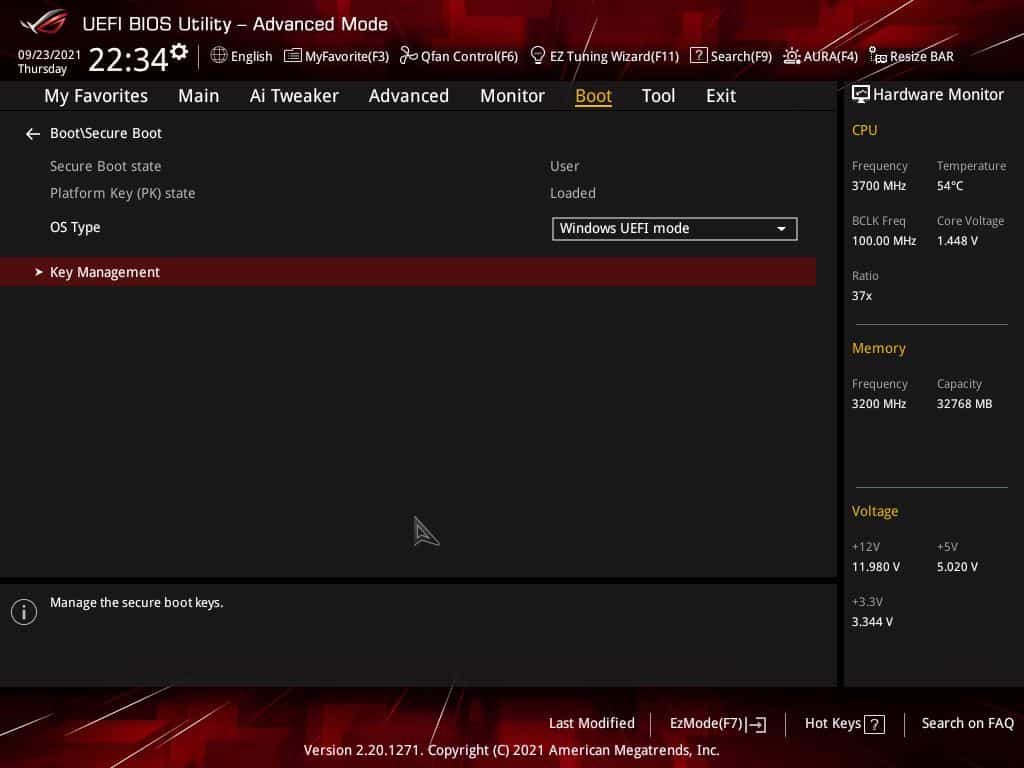Click the Memory capacity value 32768 MB
1024x768 pixels.
[x=965, y=404]
